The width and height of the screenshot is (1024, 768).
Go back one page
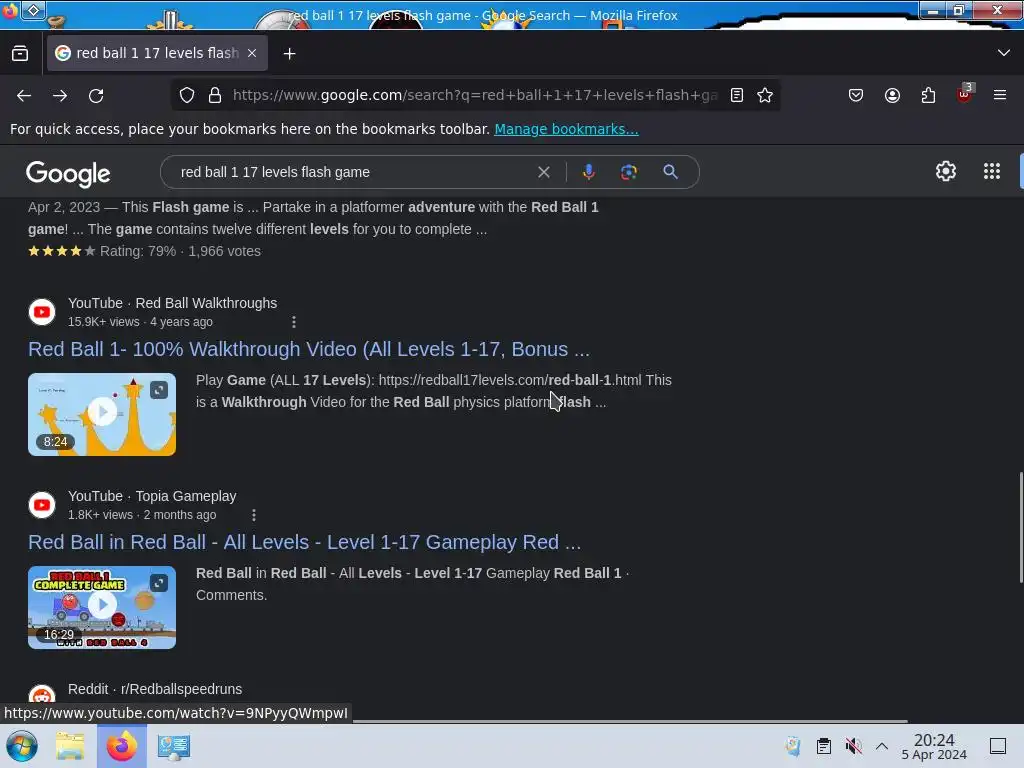[24, 95]
